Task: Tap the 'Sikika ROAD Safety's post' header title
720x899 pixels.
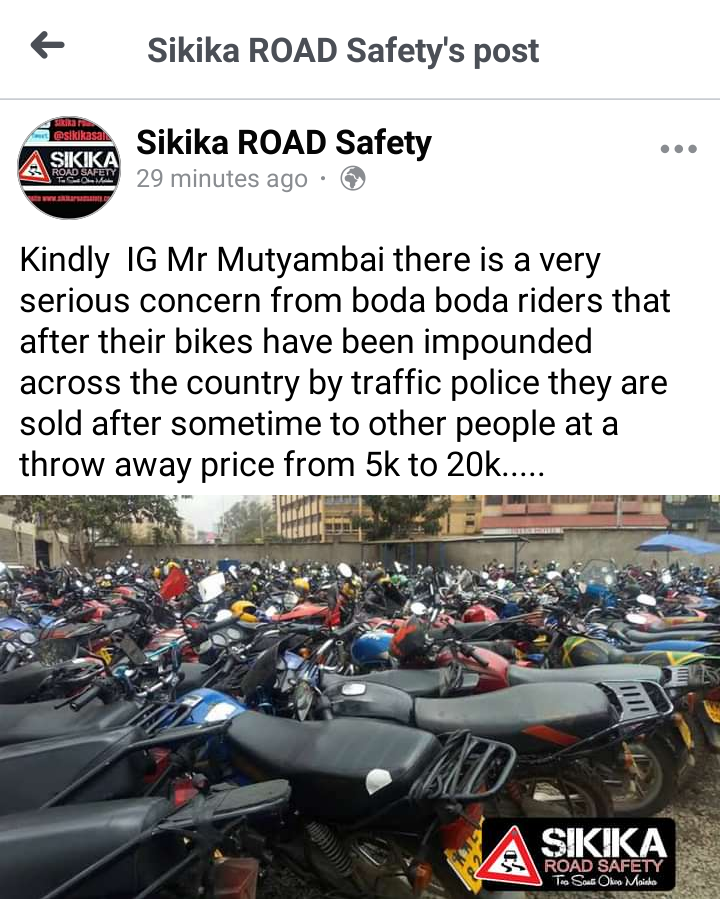Action: click(343, 50)
